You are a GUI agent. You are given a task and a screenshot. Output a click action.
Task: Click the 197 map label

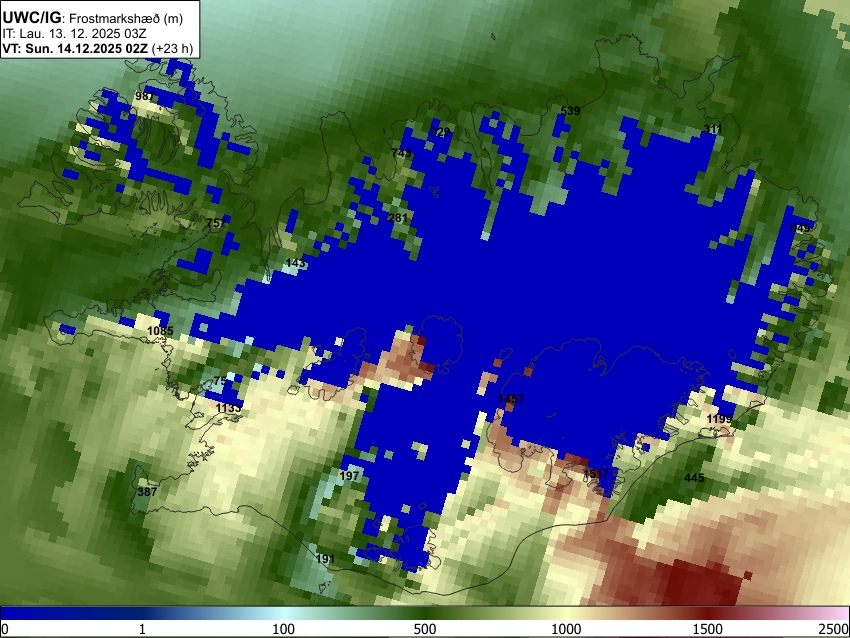click(x=349, y=476)
